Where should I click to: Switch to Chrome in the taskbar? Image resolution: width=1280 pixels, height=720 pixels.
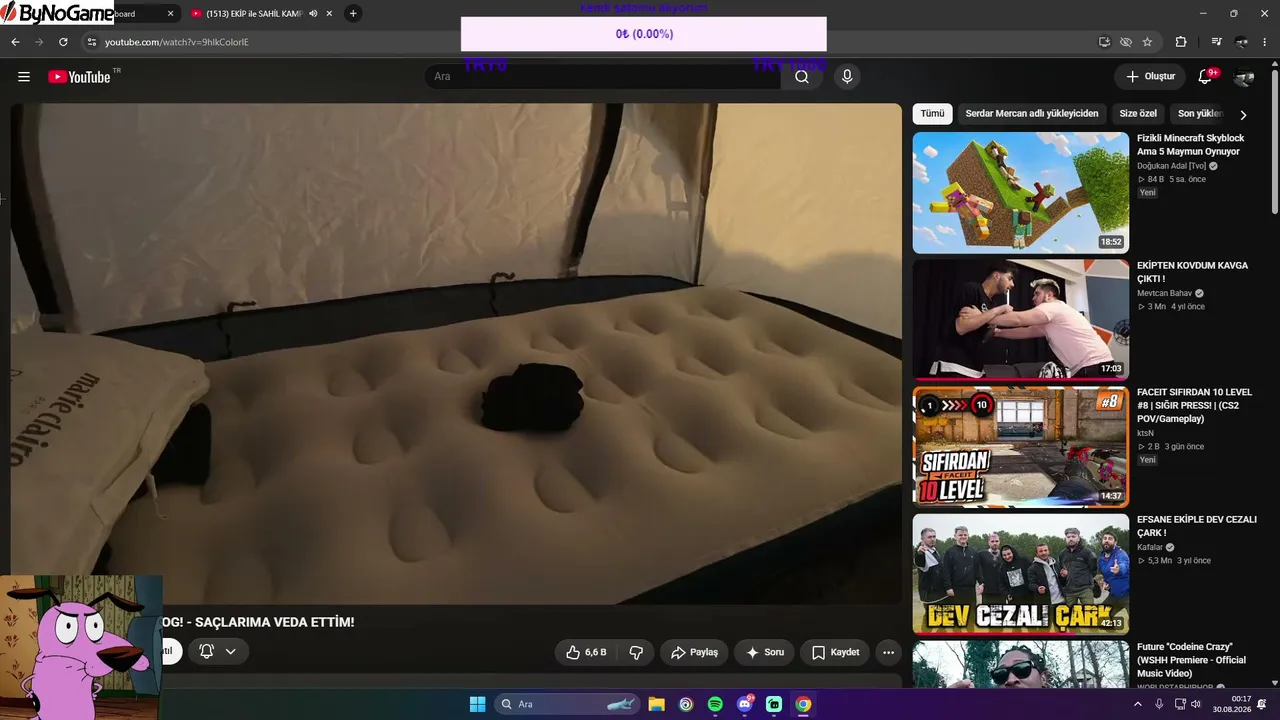[803, 704]
